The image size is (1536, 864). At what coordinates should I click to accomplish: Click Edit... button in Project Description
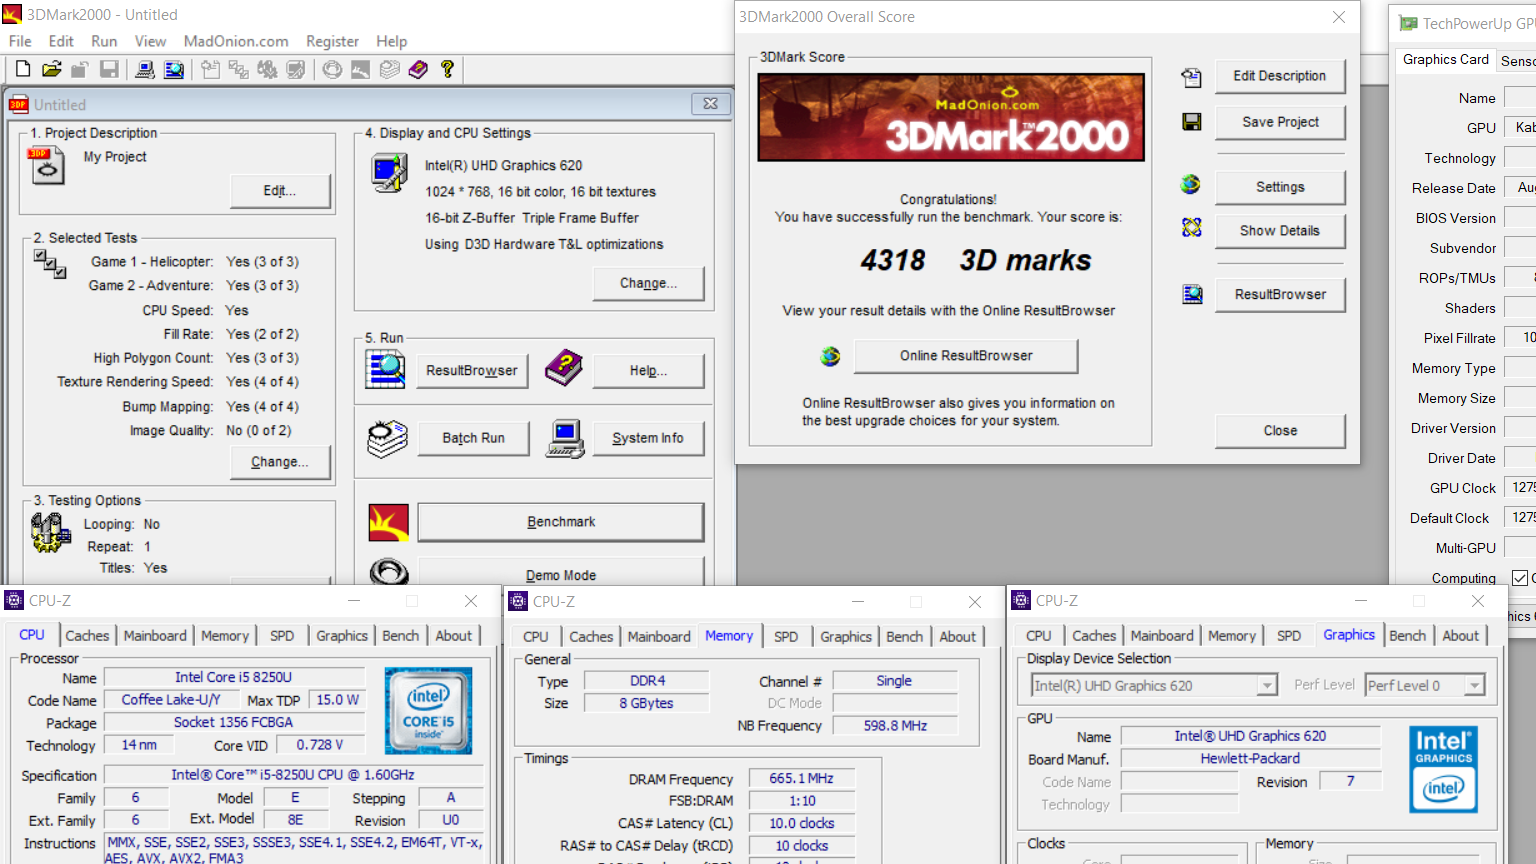click(x=280, y=191)
